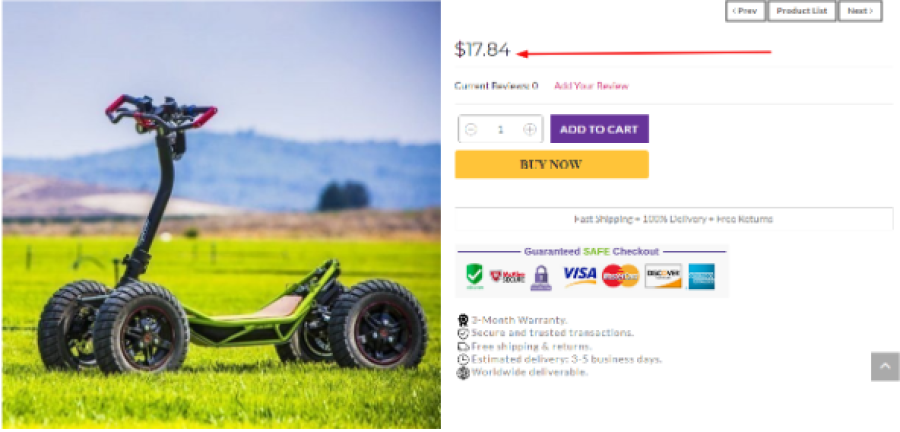Go to the Prev product
The width and height of the screenshot is (900, 432).
745,11
